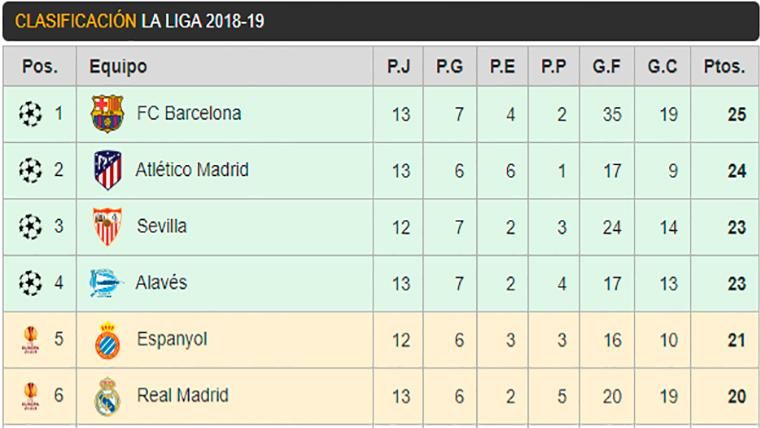Click Barcelona's 25 points value
The width and height of the screenshot is (760, 428).
tap(737, 114)
